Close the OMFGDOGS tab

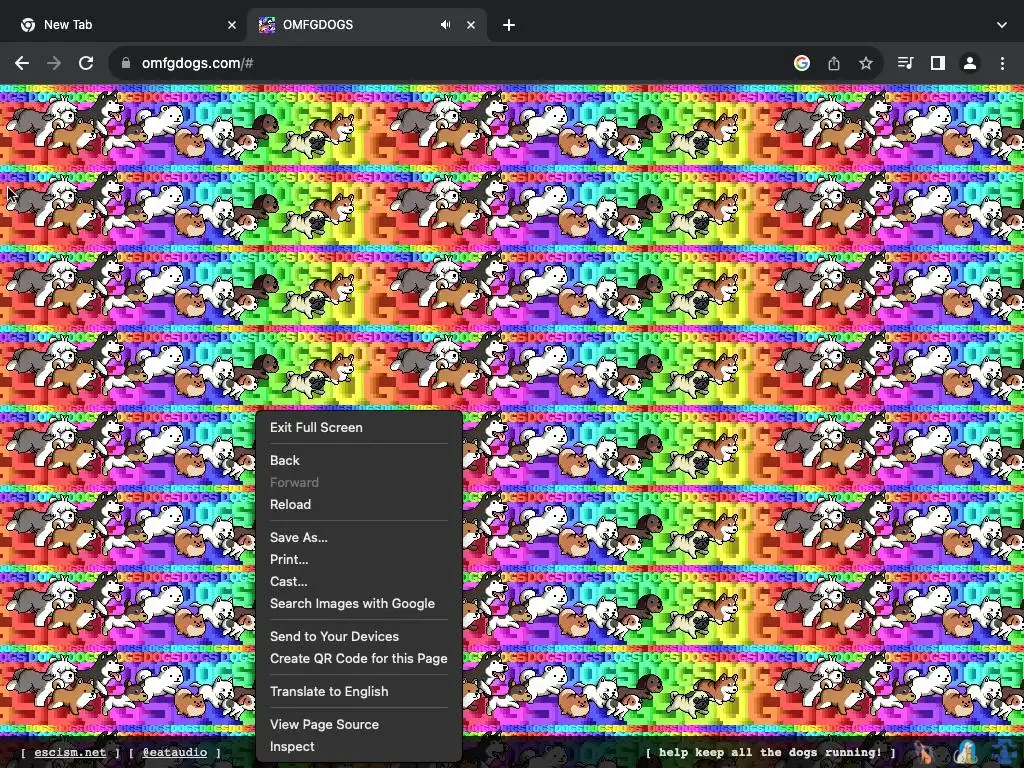pos(471,25)
